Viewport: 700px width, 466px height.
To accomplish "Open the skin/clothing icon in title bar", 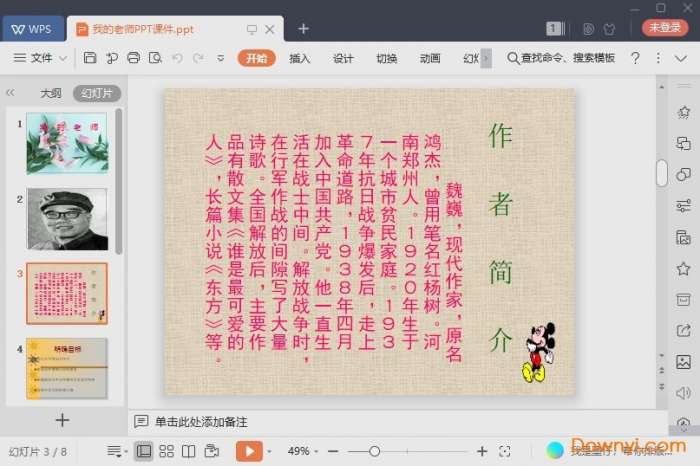I will point(609,29).
